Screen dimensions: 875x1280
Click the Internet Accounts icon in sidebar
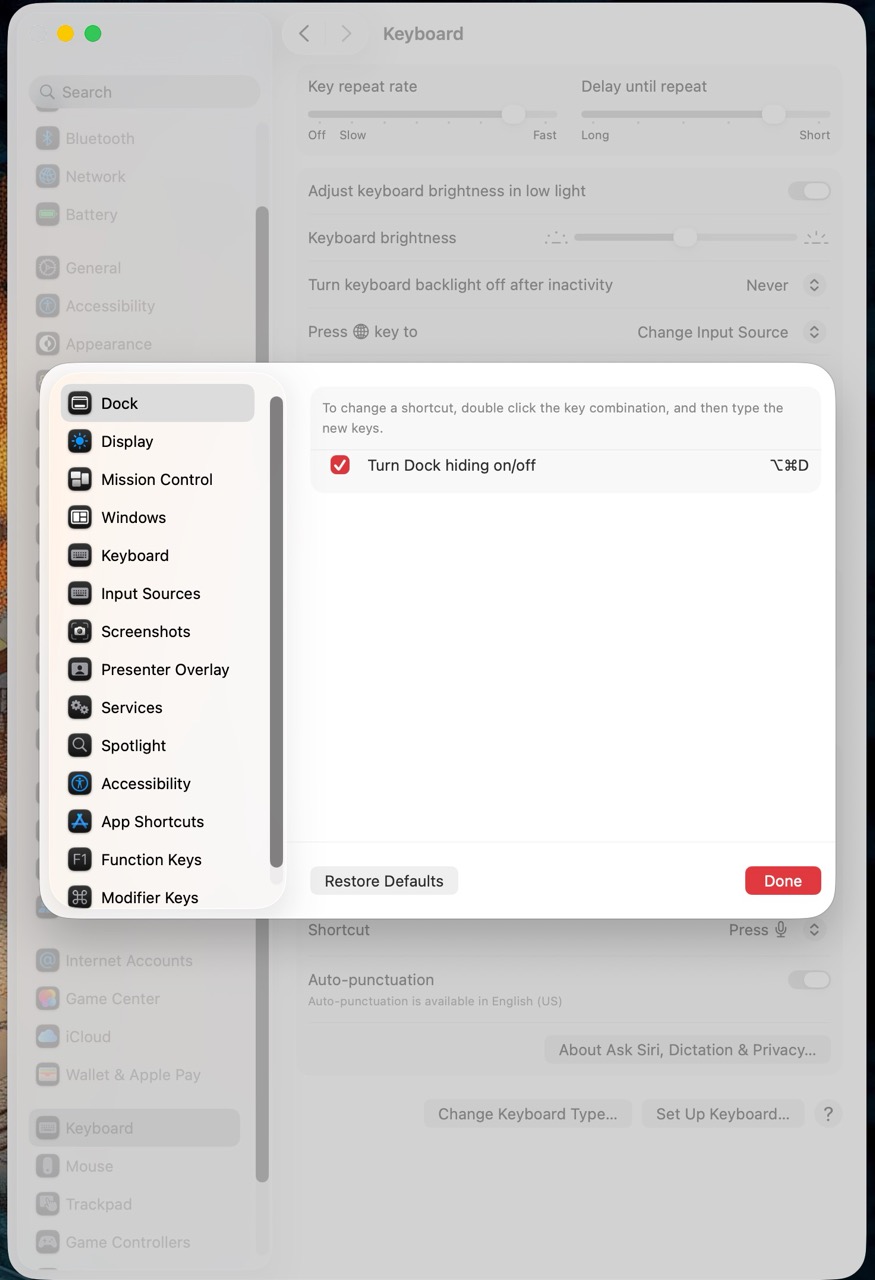coord(48,960)
